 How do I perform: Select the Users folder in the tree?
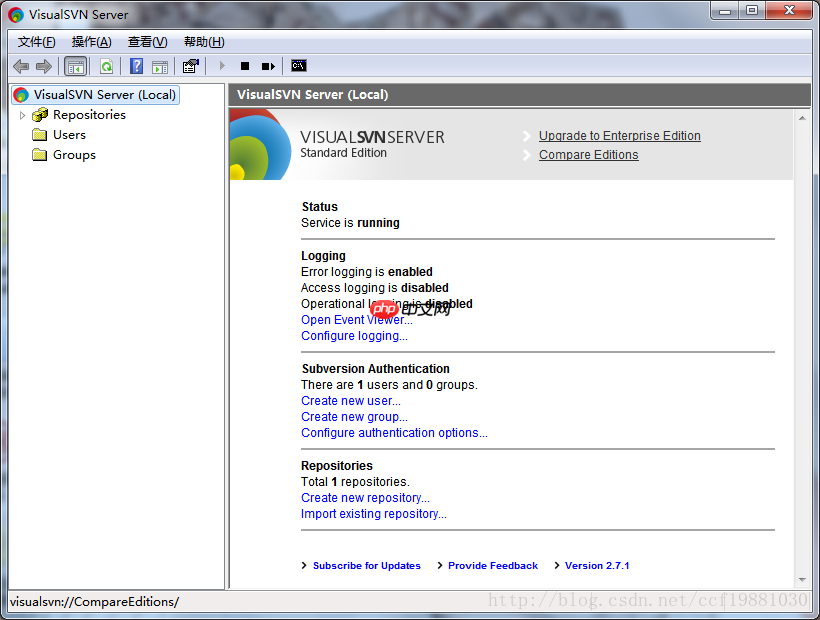coord(59,135)
